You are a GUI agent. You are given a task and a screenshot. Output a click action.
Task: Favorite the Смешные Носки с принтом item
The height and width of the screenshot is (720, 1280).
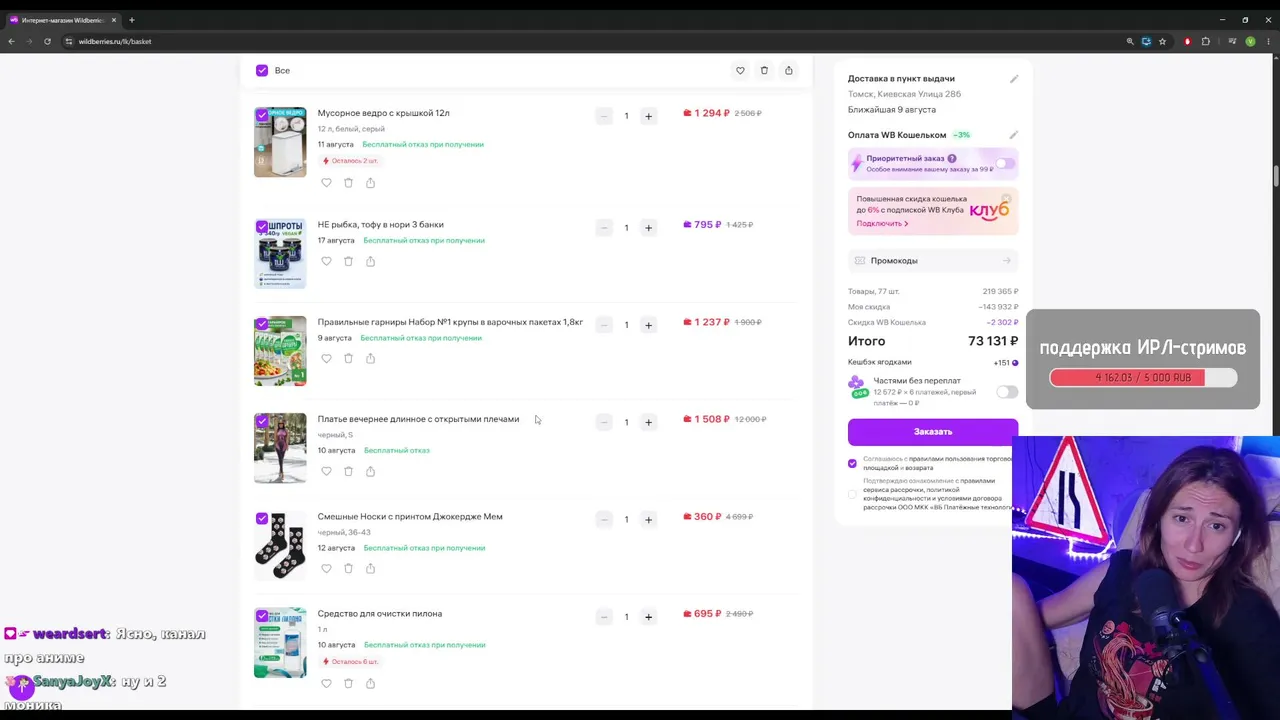[x=326, y=568]
